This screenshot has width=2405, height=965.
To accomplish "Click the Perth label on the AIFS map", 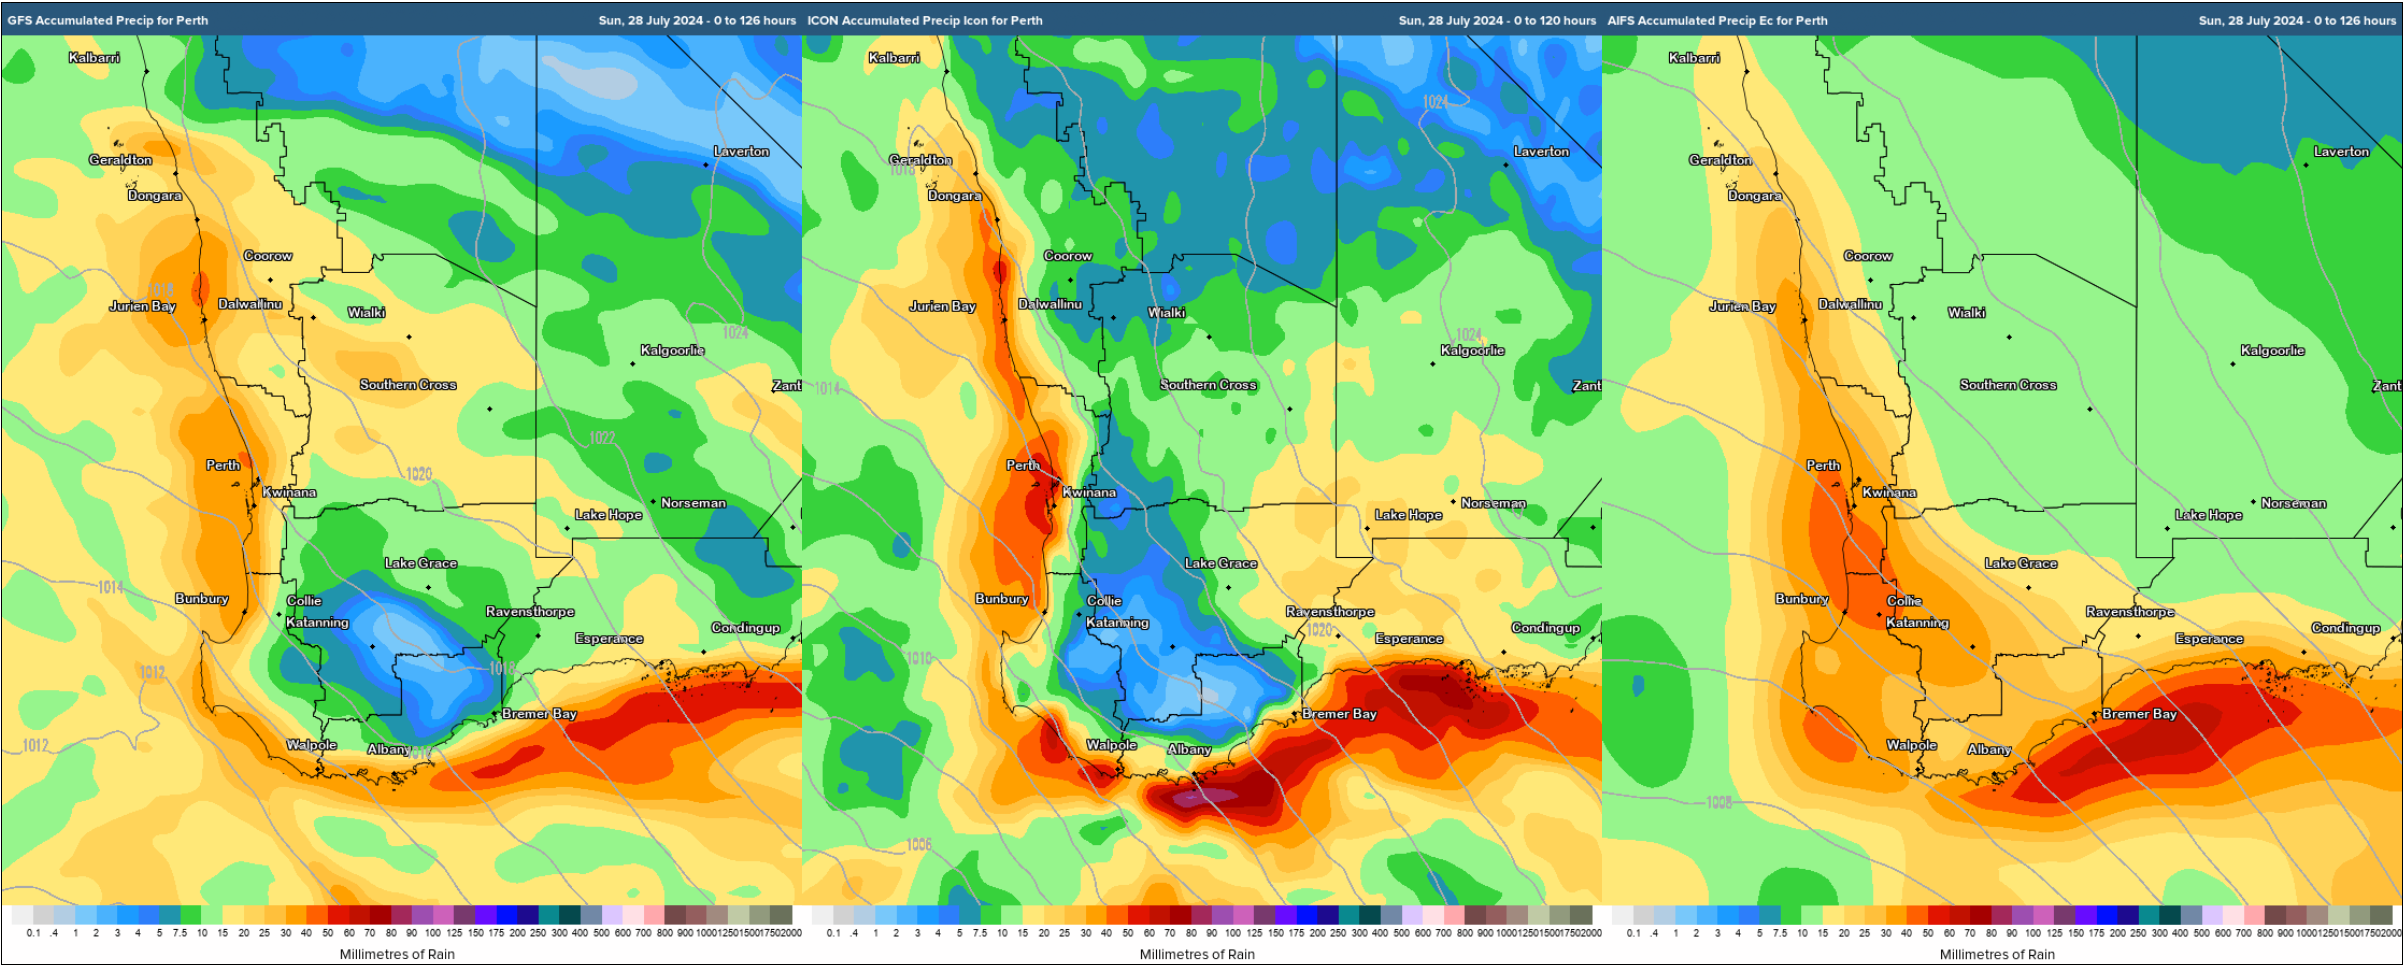I will [1823, 465].
